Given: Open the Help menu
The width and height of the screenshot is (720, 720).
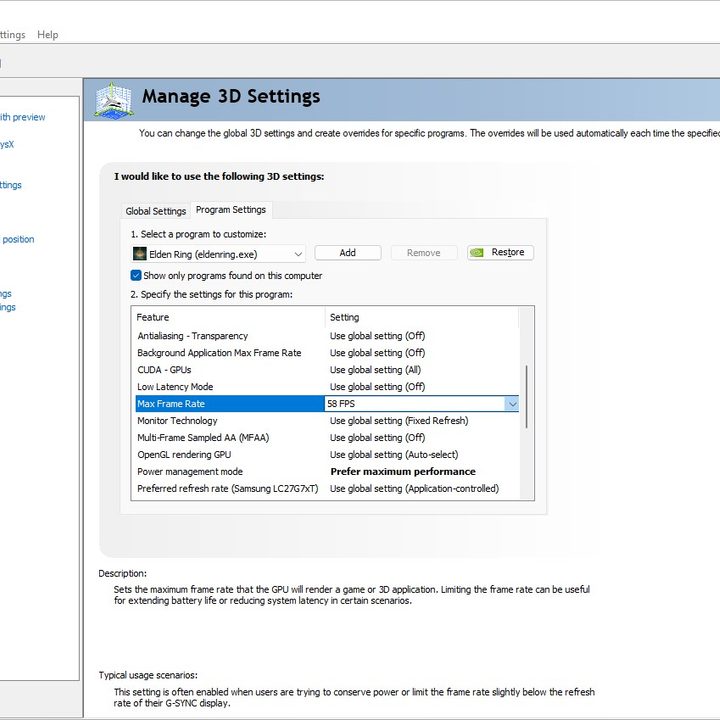Looking at the screenshot, I should [x=48, y=34].
